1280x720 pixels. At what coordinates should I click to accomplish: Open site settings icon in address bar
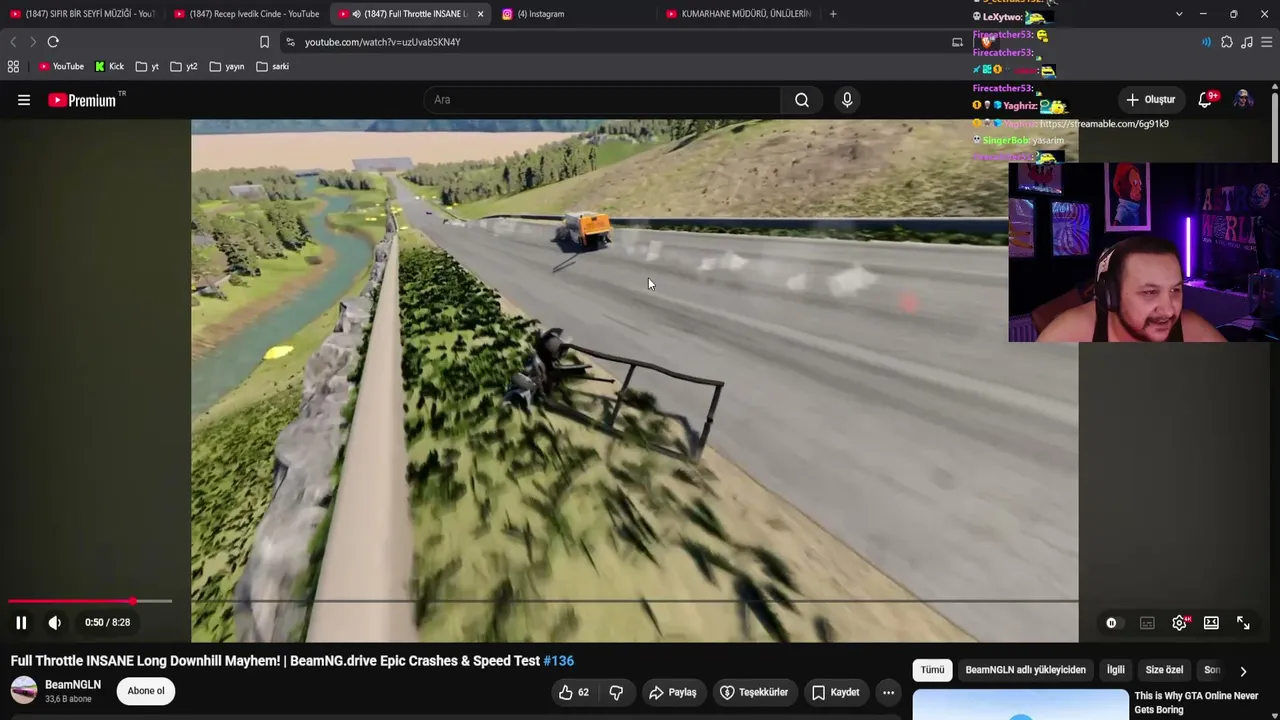coord(290,42)
